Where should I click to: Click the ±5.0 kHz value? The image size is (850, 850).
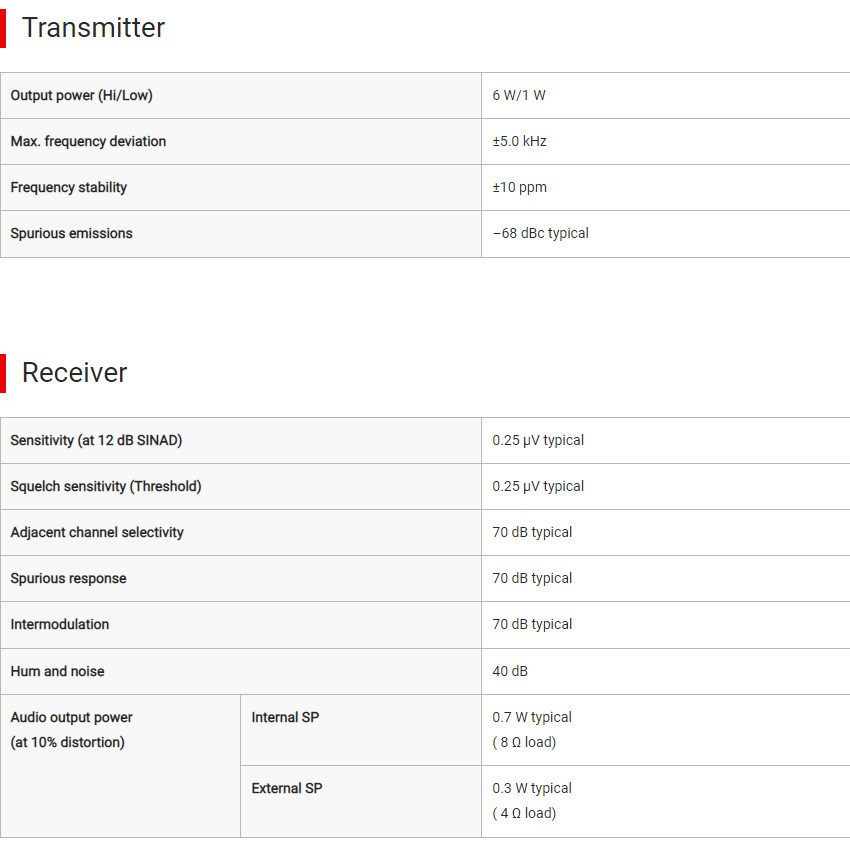click(519, 141)
